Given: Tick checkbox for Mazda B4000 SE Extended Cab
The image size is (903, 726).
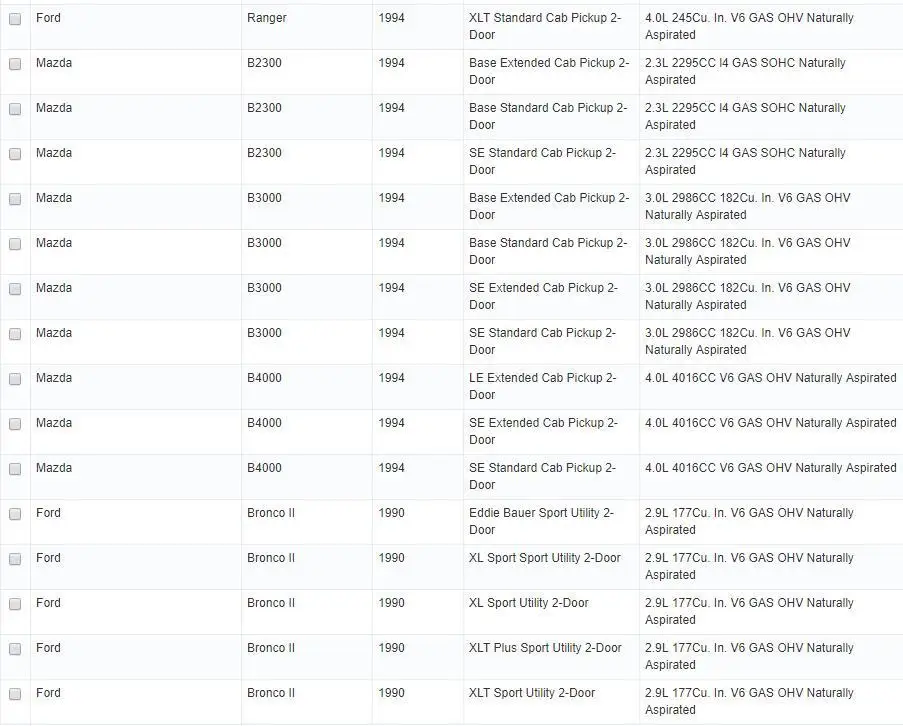Looking at the screenshot, I should click(15, 424).
